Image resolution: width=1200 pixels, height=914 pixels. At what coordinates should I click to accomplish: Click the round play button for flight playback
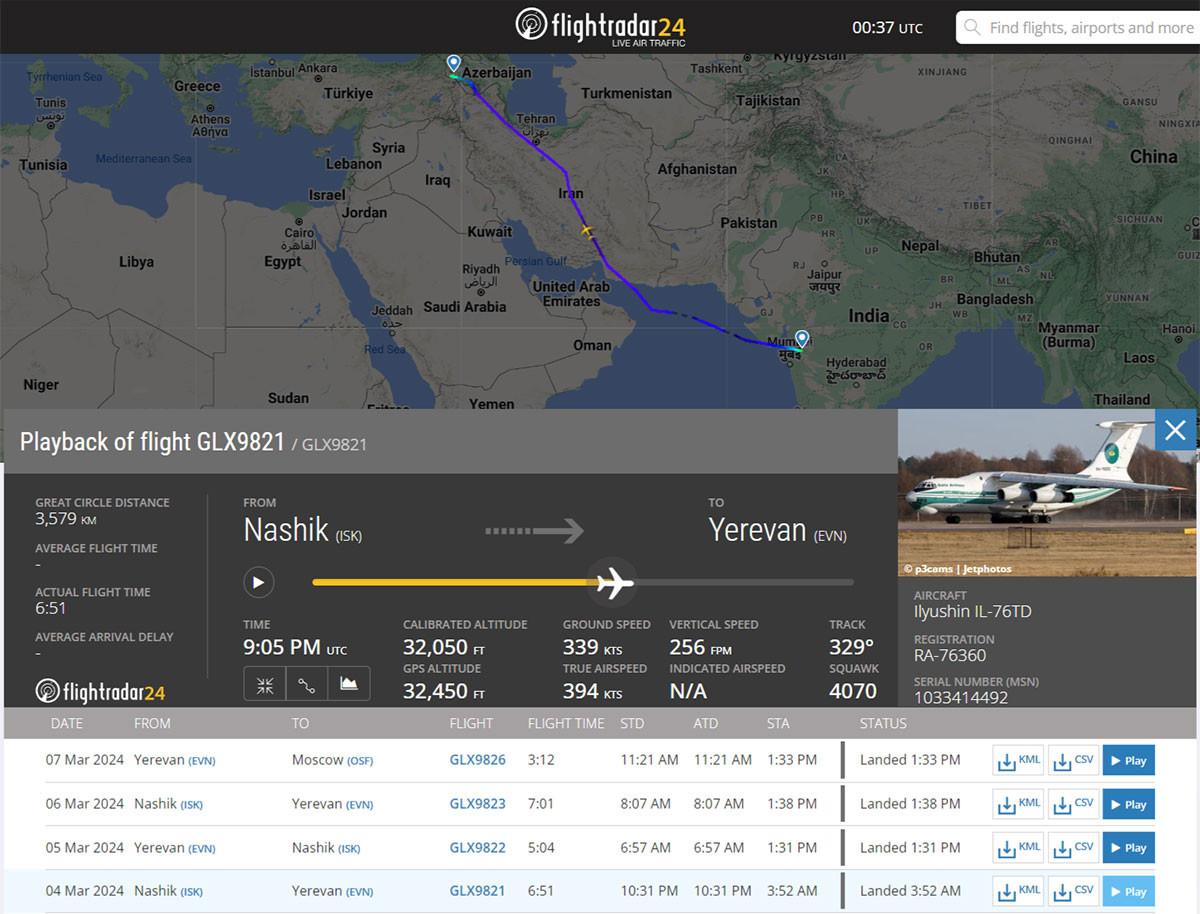[258, 582]
